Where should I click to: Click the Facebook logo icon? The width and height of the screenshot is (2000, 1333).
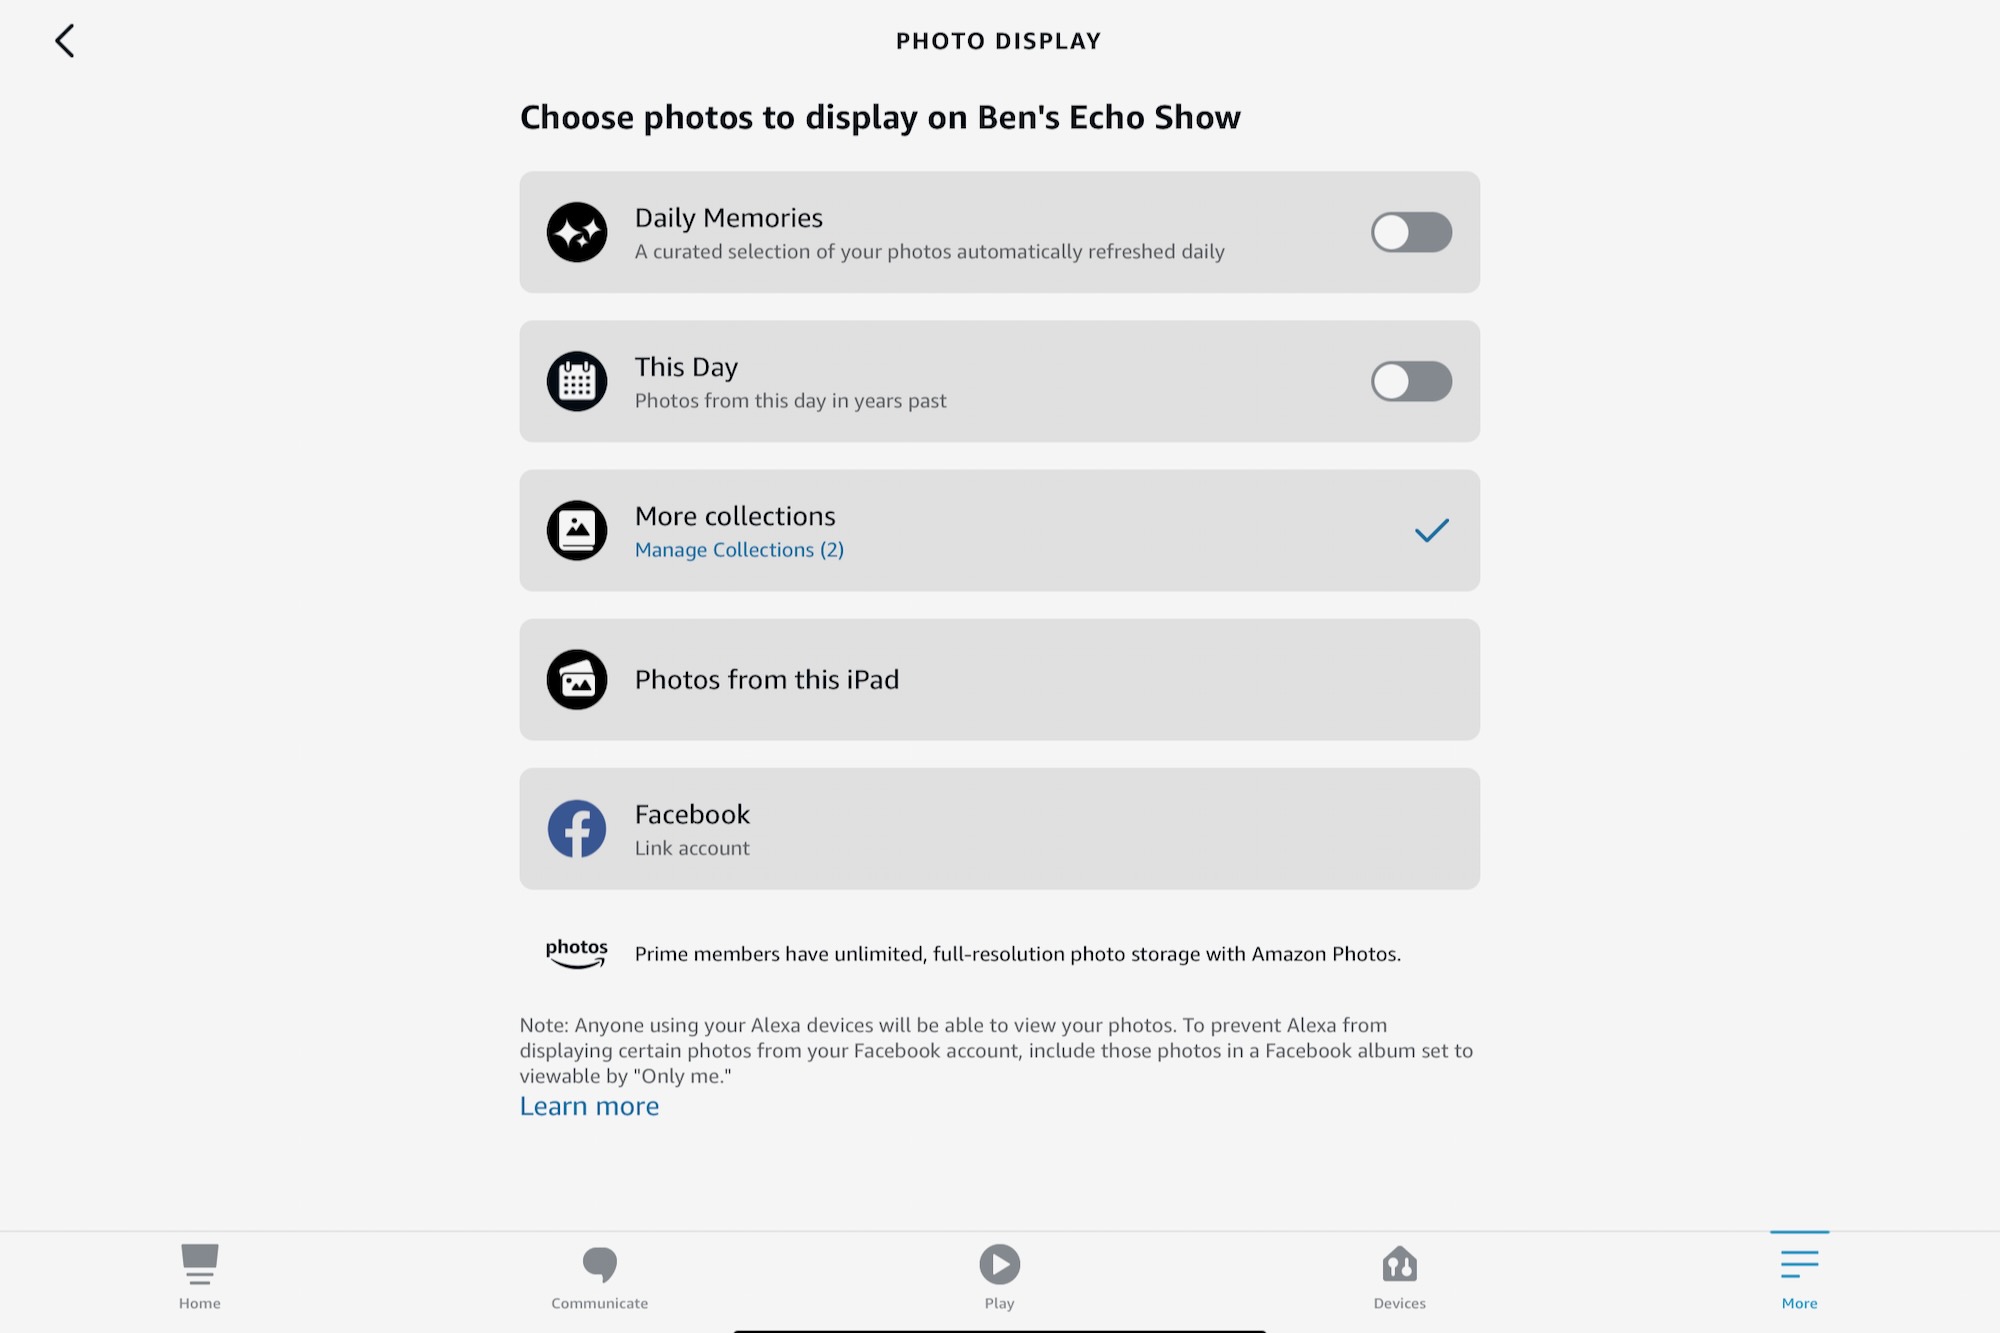tap(575, 827)
